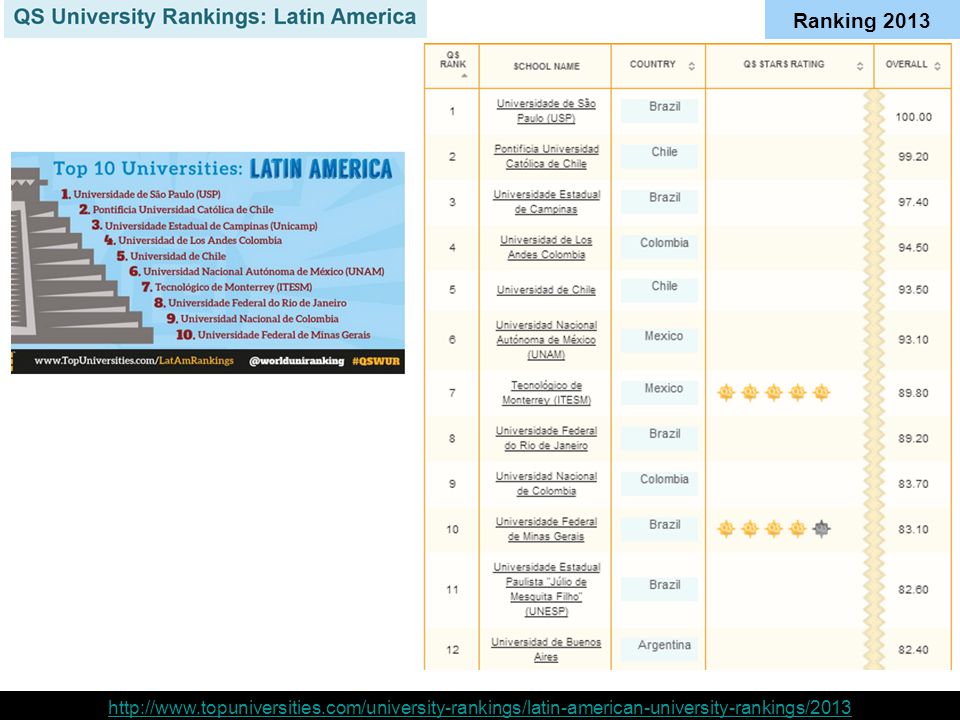Viewport: 960px width, 720px height.
Task: Click the overall score 83.10
Action: tap(913, 529)
